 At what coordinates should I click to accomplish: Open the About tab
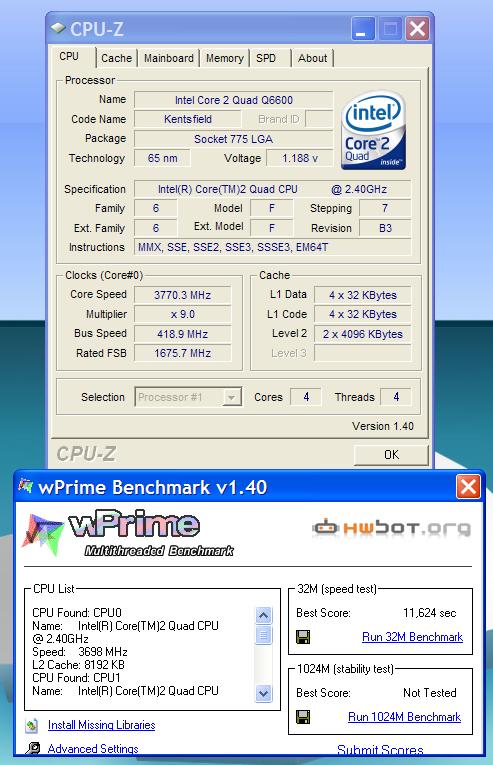point(312,58)
